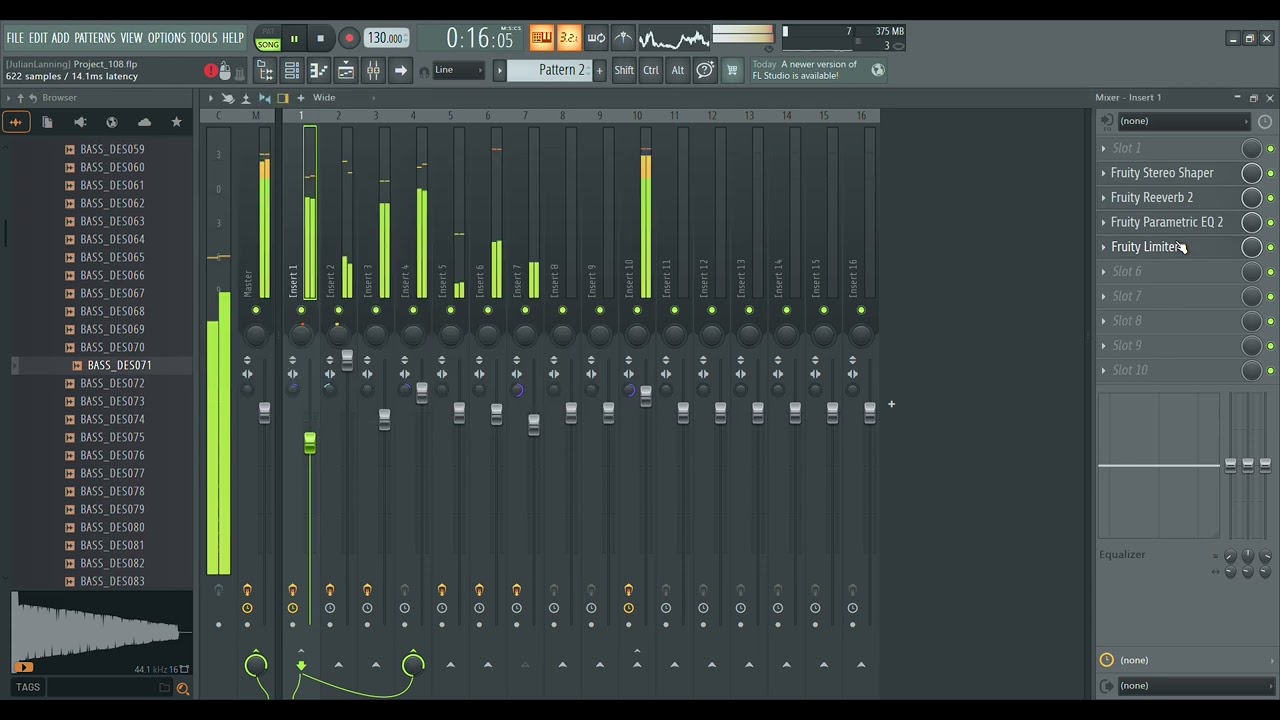This screenshot has width=1280, height=720.
Task: Select BASS_DES071 sample in Browser
Action: pos(119,365)
